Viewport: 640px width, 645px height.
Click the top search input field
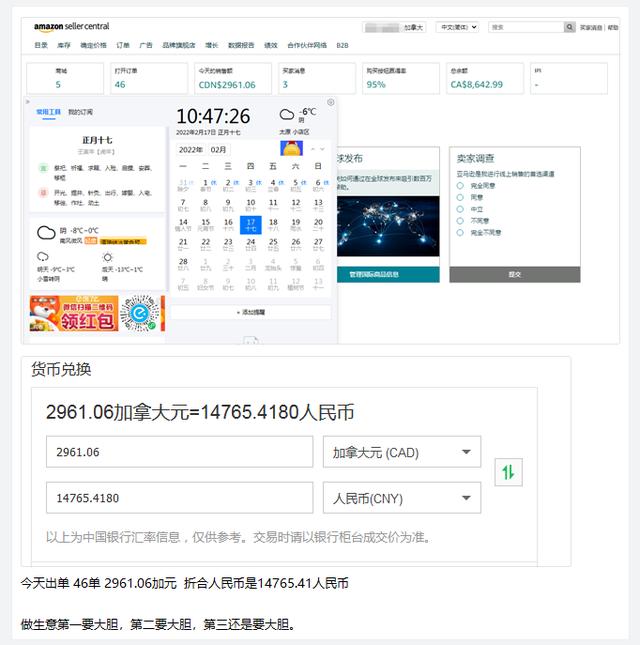pos(526,27)
